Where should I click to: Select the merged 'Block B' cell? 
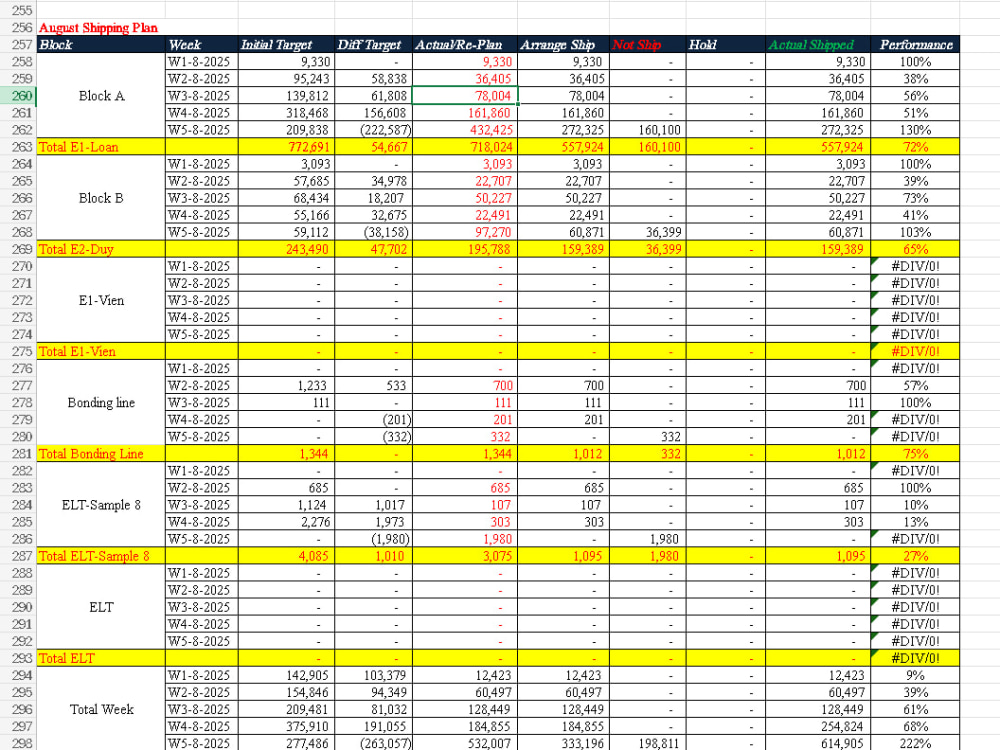click(101, 198)
